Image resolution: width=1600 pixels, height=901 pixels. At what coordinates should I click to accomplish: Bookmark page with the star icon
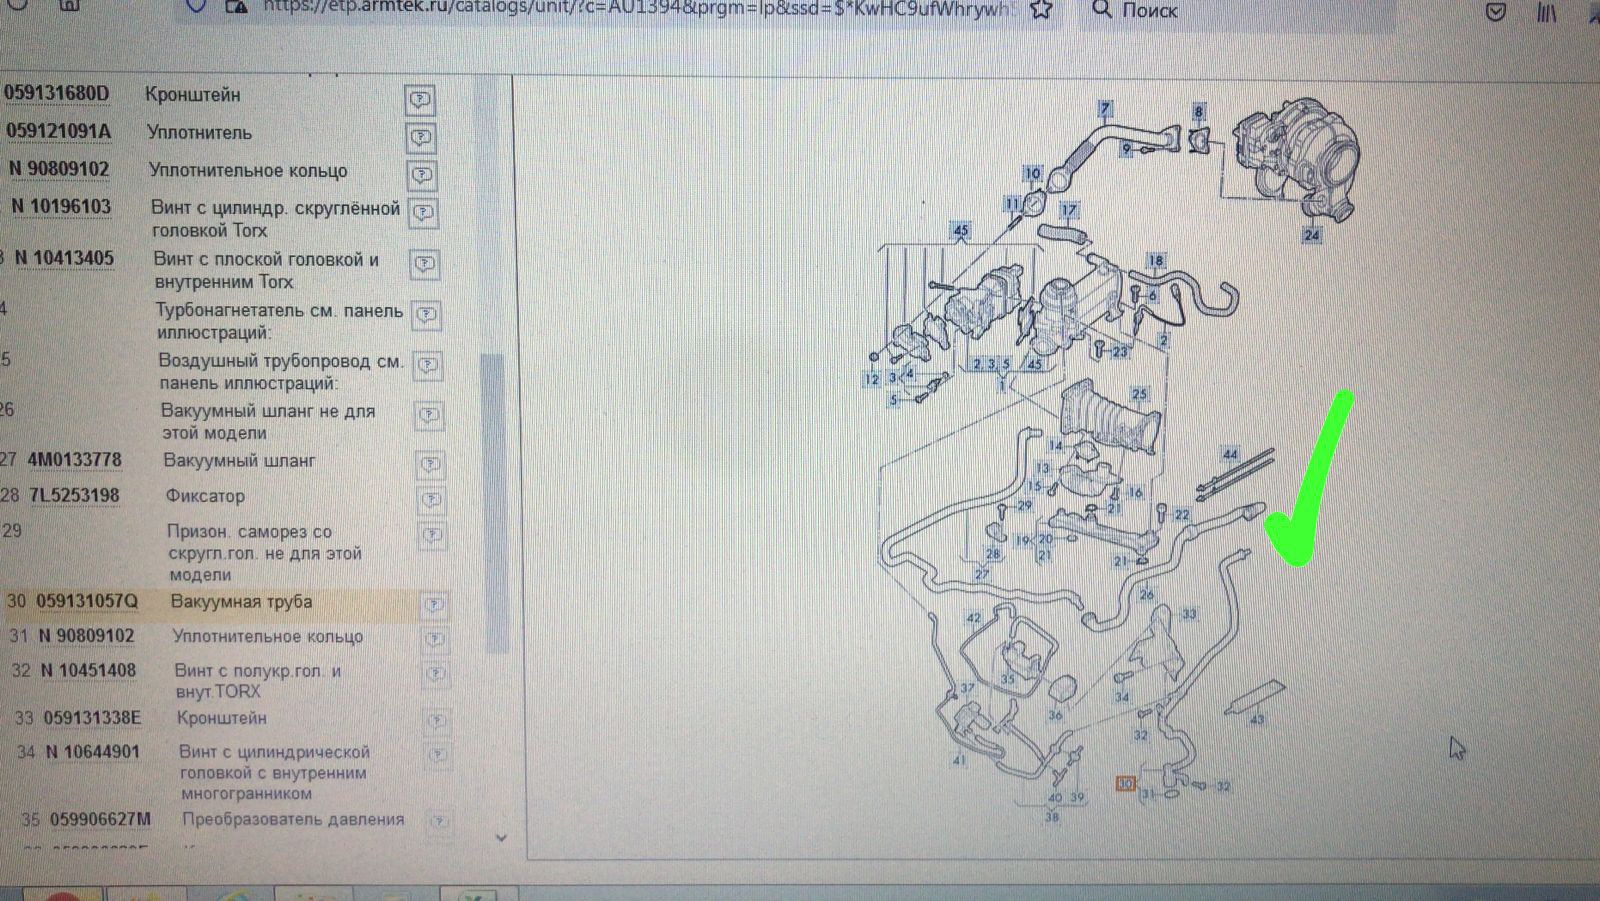[1041, 10]
